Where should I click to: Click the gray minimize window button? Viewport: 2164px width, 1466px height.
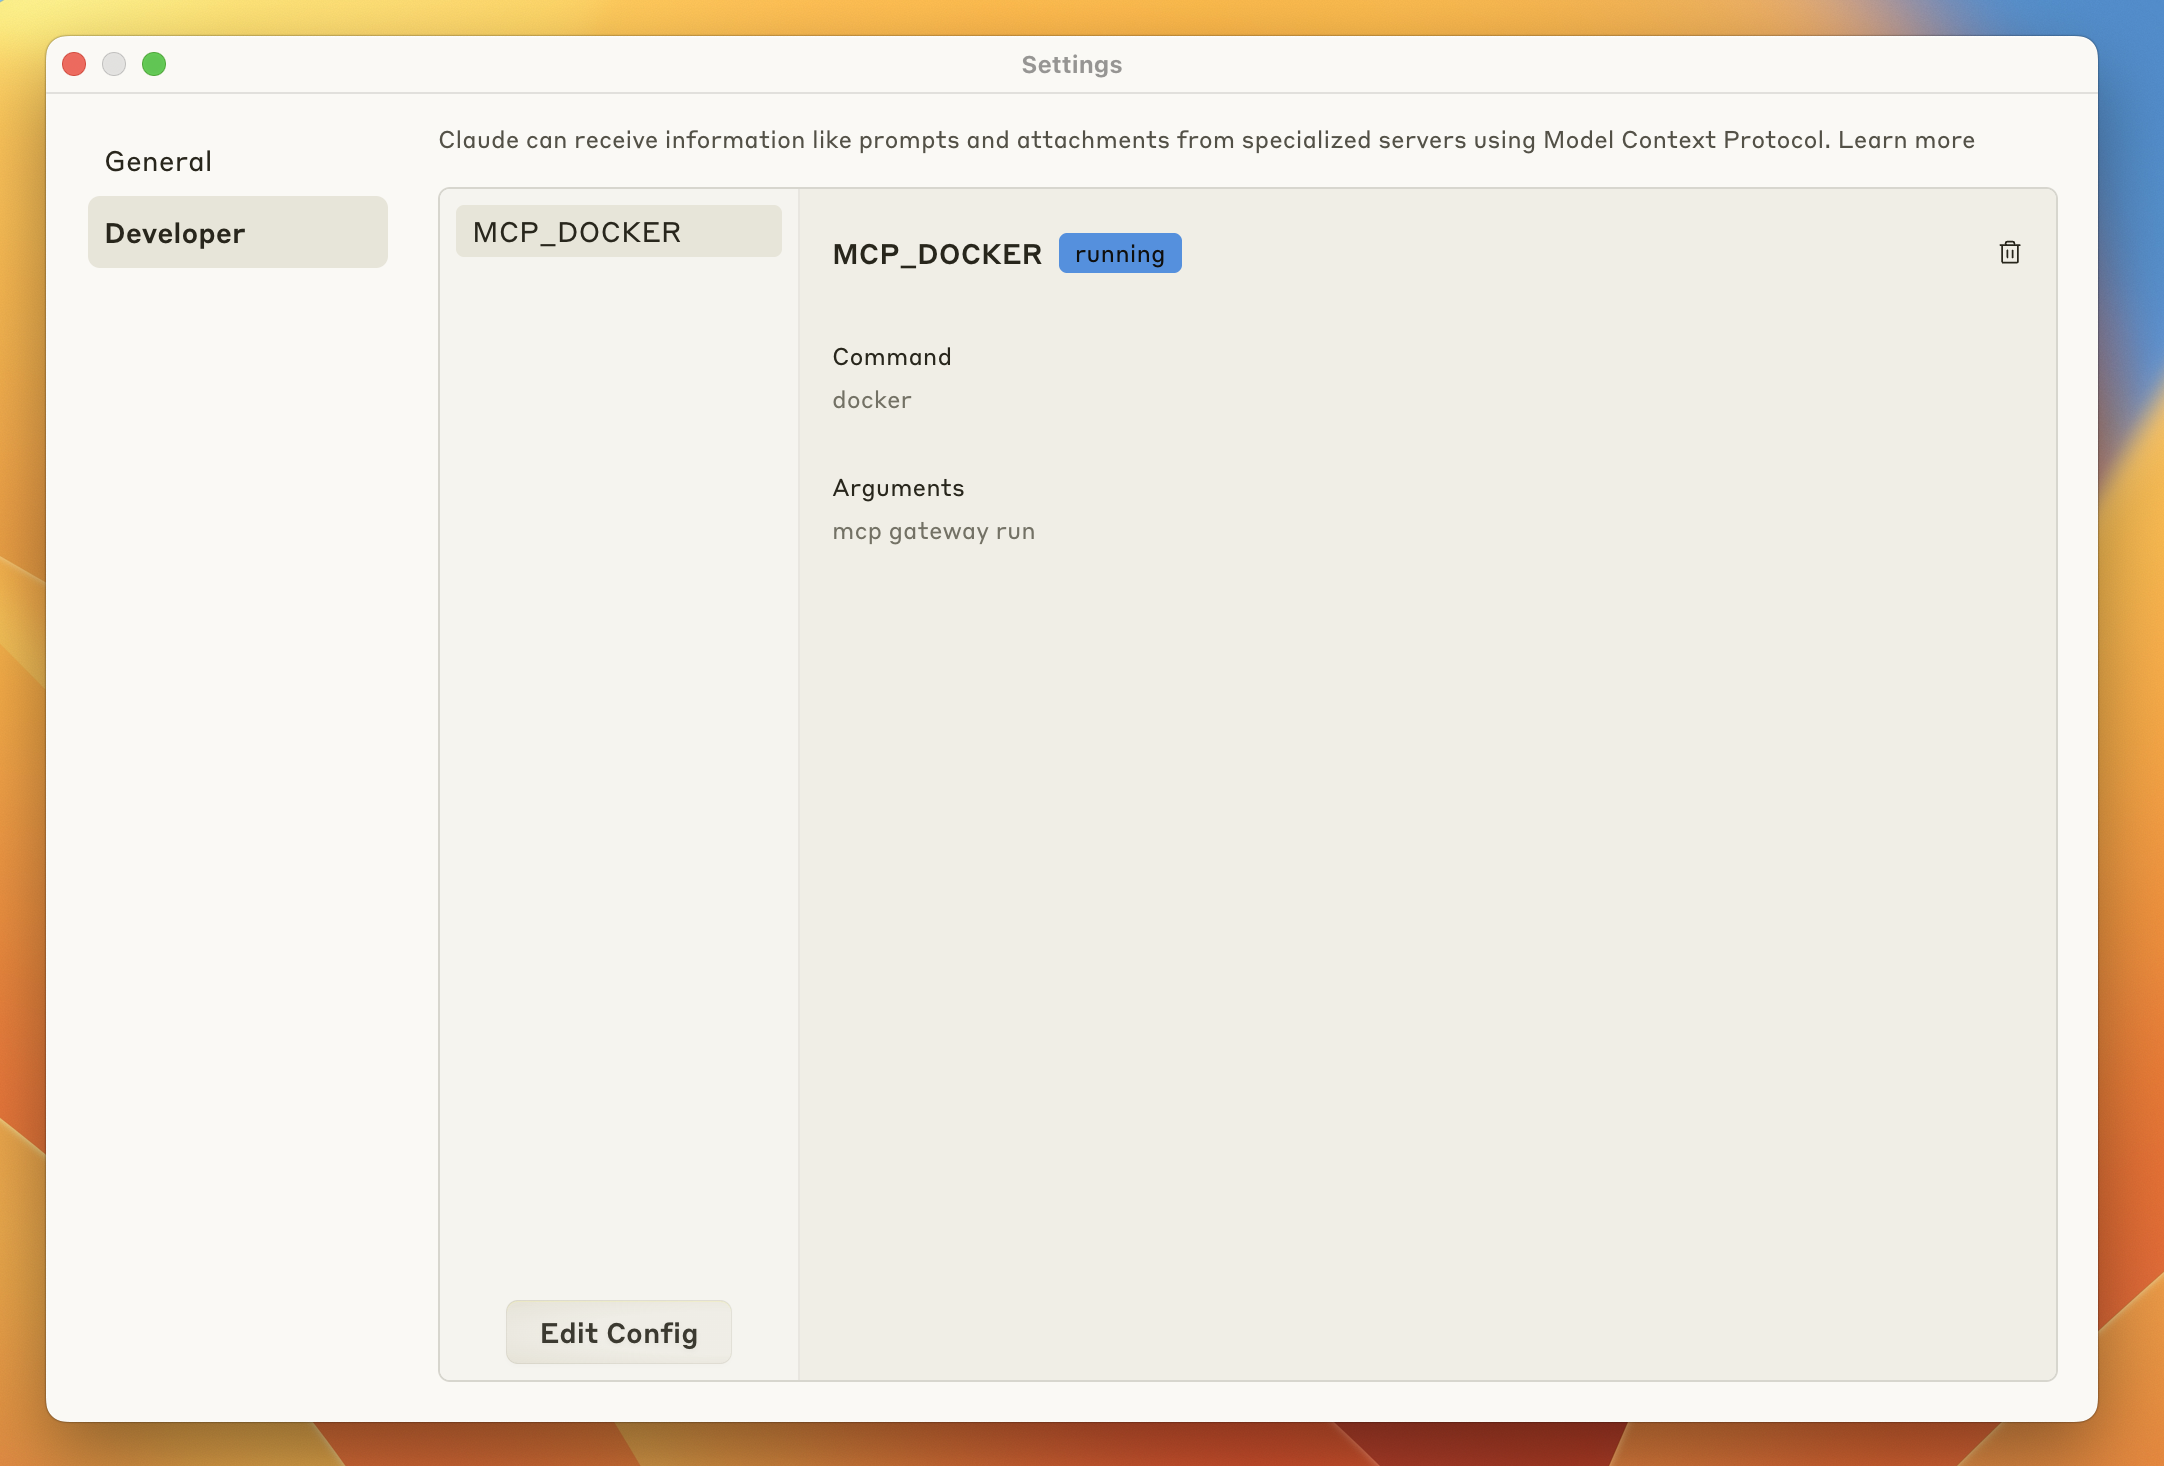point(114,64)
